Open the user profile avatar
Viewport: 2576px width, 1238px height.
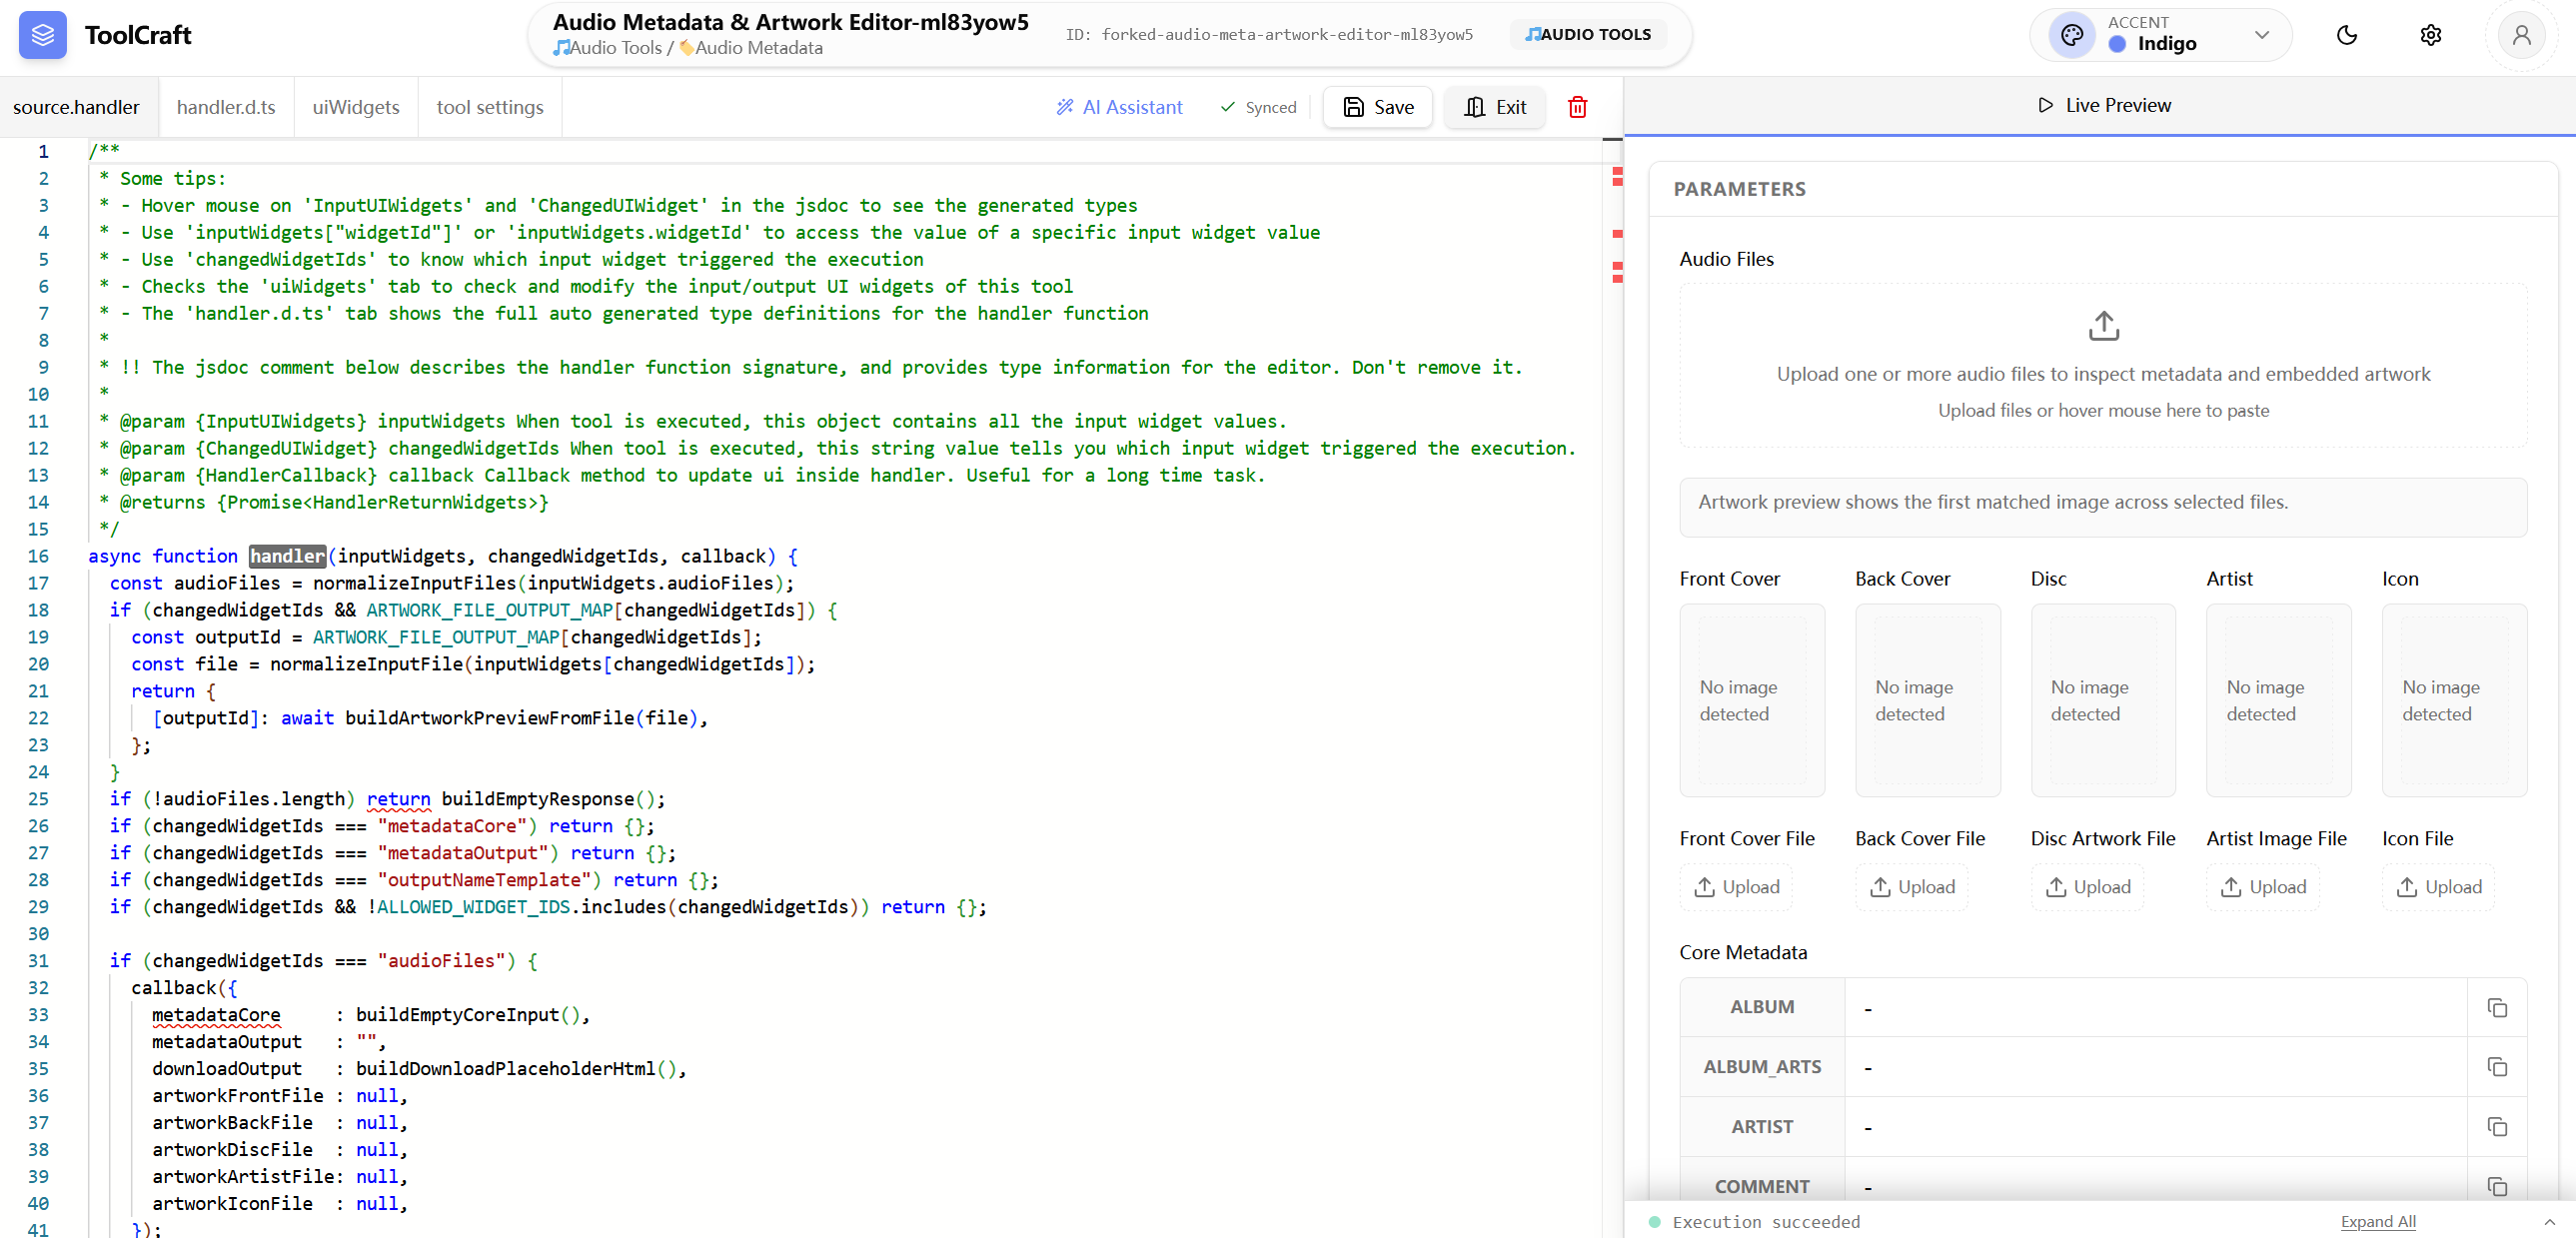click(x=2521, y=35)
